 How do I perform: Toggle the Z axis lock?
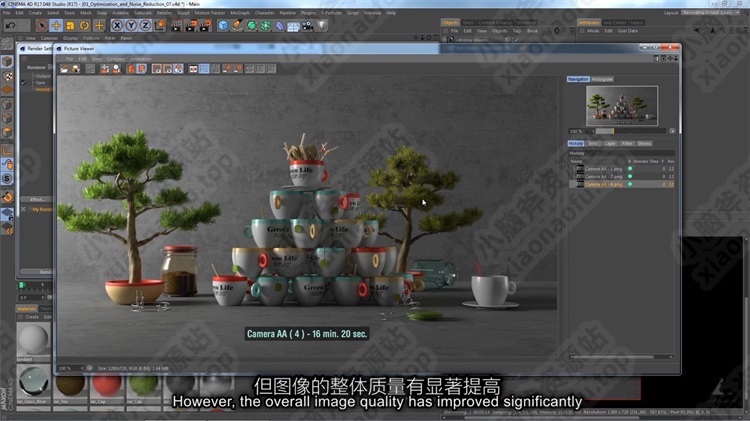(x=146, y=25)
